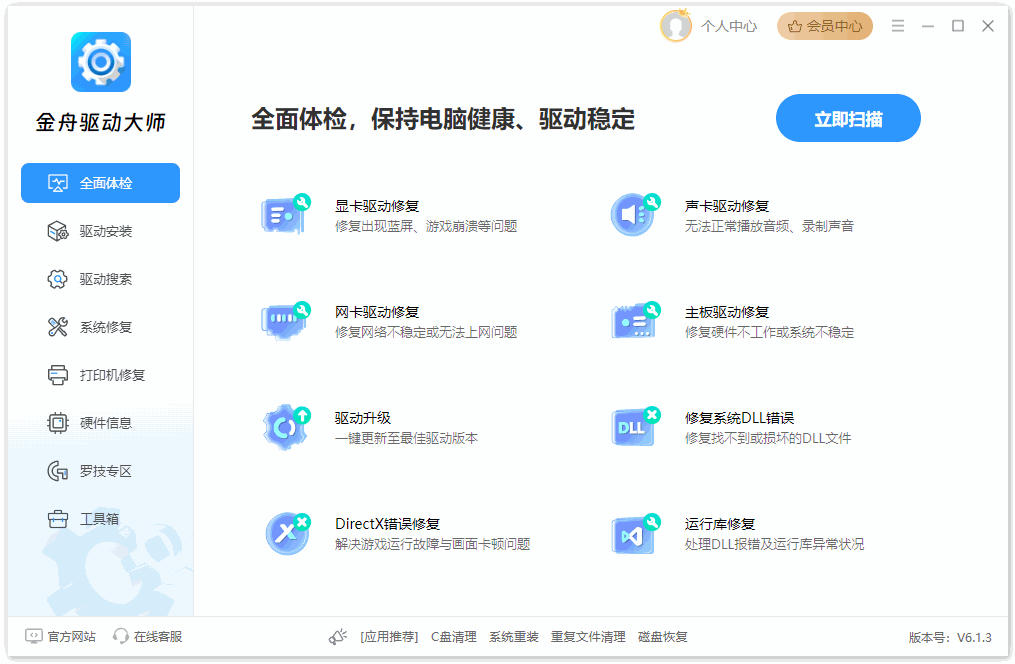This screenshot has height=664, width=1015.
Task: Click the 声卡驱动修复 speaker icon
Action: pos(635,214)
